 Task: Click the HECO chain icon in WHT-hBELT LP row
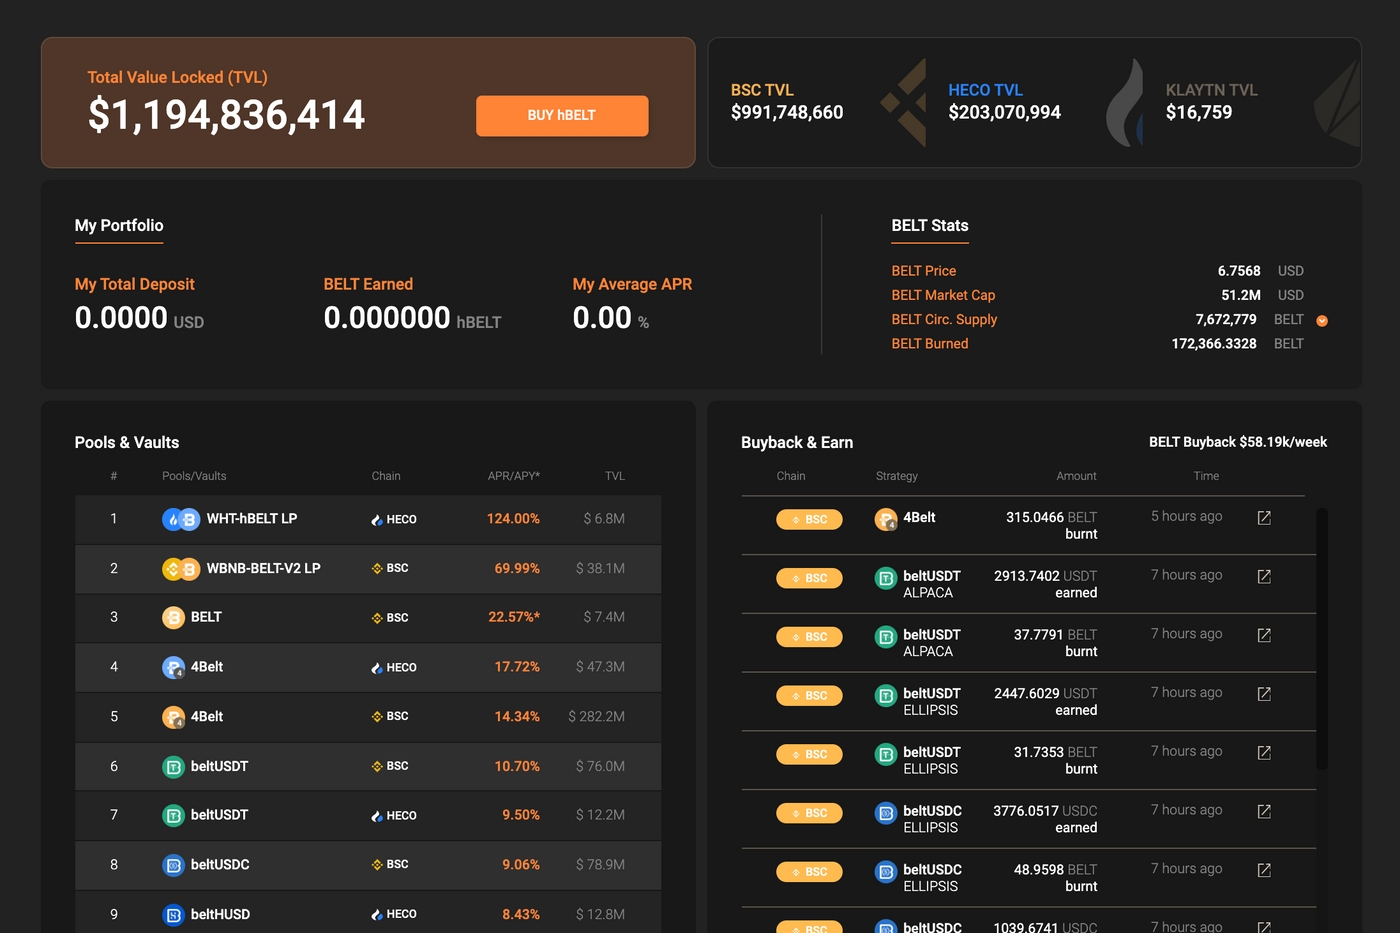pos(377,520)
